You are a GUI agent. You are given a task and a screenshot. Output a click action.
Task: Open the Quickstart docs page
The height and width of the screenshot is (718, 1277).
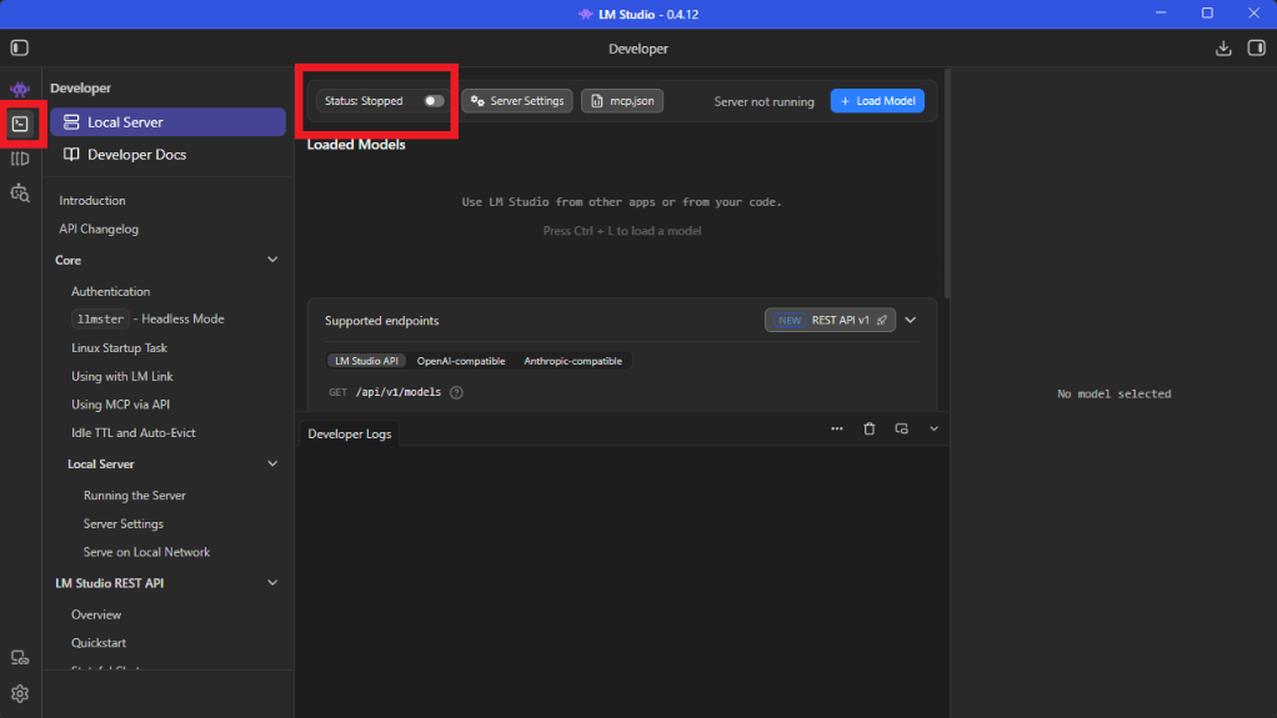98,643
